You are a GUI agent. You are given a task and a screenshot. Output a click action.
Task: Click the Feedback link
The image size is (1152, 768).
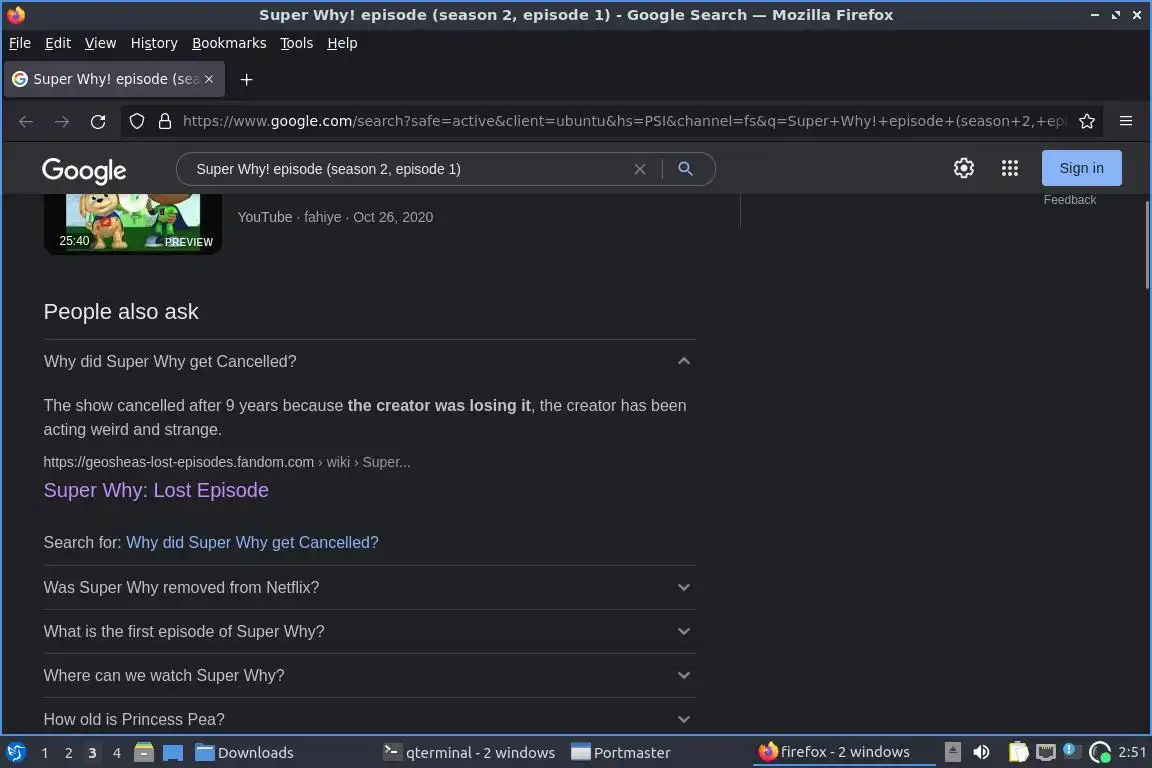coord(1069,200)
